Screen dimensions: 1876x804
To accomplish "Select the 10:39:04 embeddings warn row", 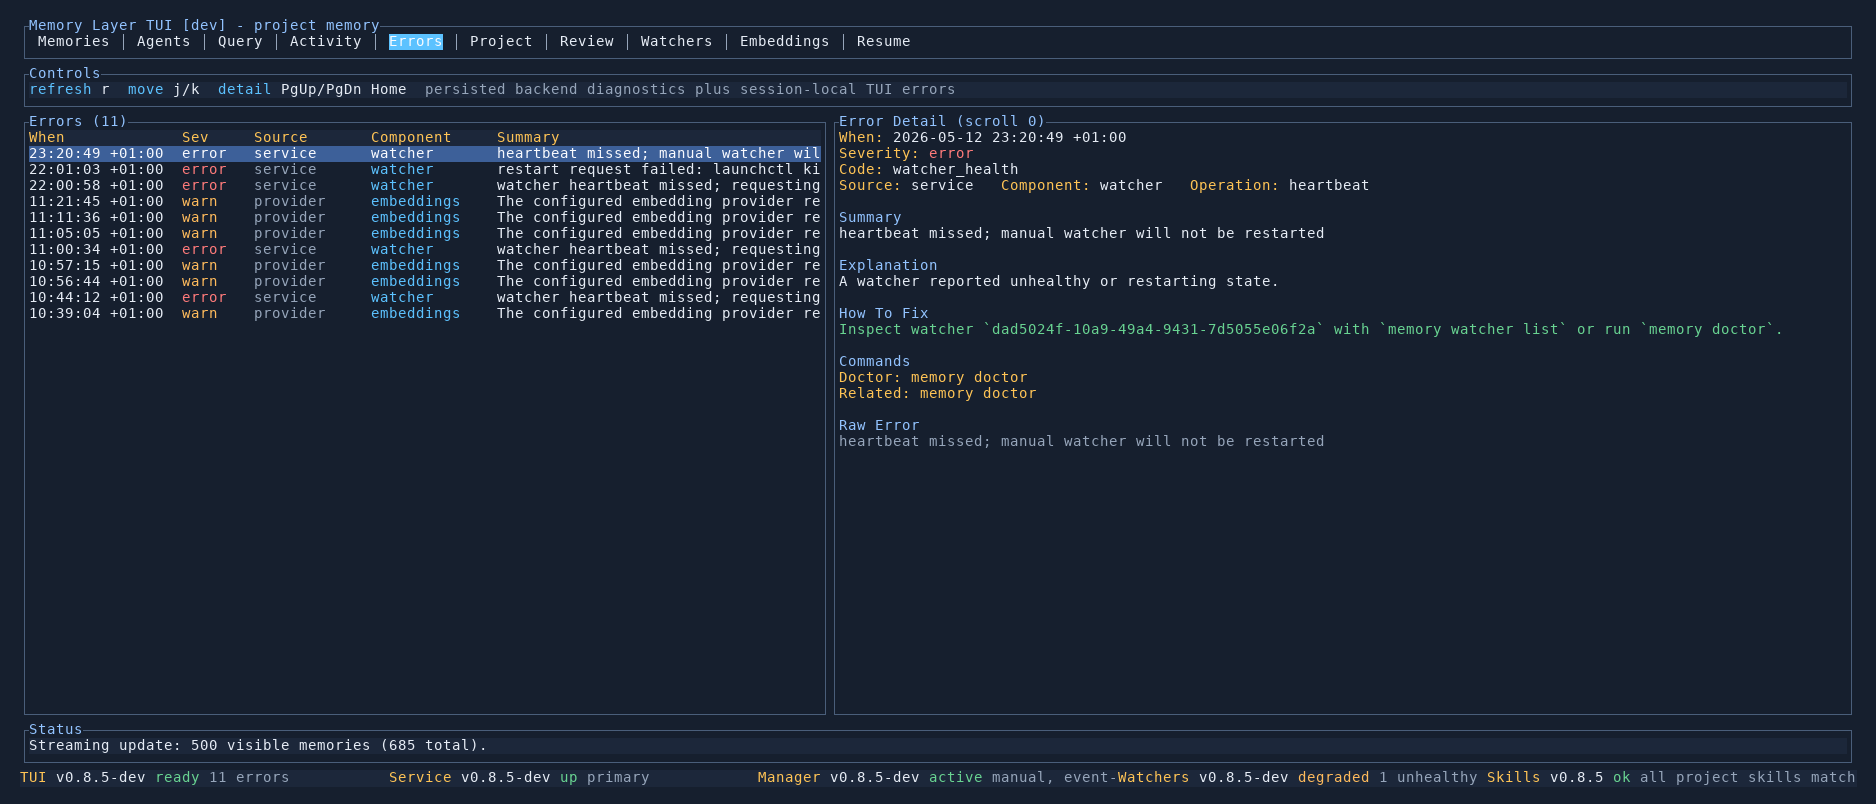I will (x=425, y=313).
